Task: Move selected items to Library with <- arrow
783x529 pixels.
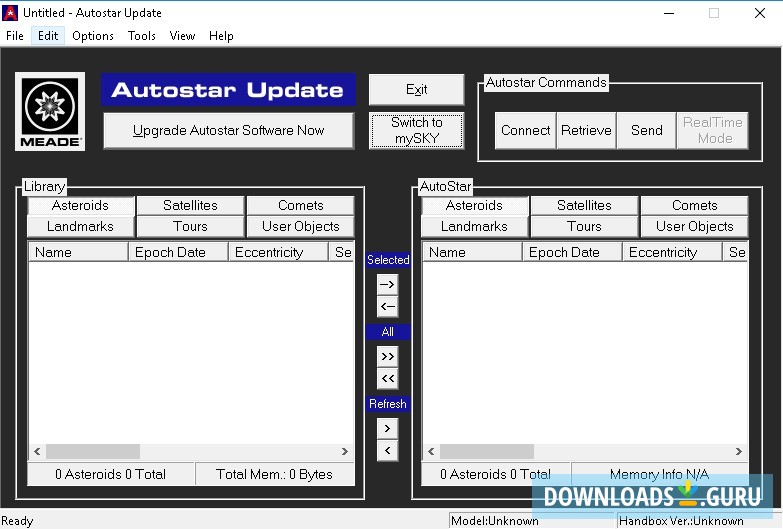Action: coord(388,307)
